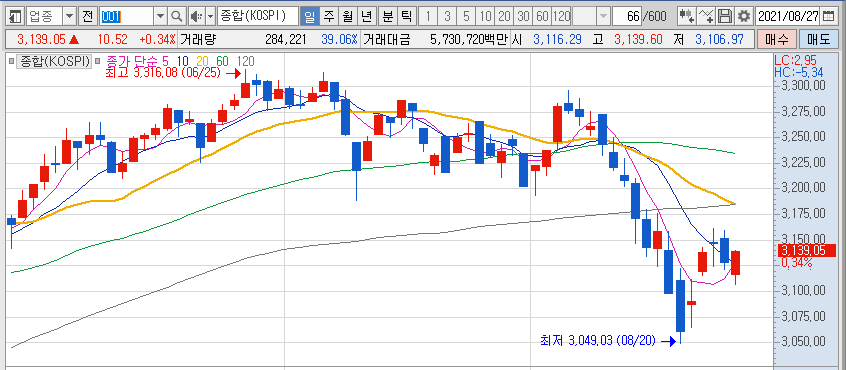This screenshot has width=846, height=370.
Task: Switch to 월 monthly period
Action: pyautogui.click(x=347, y=16)
